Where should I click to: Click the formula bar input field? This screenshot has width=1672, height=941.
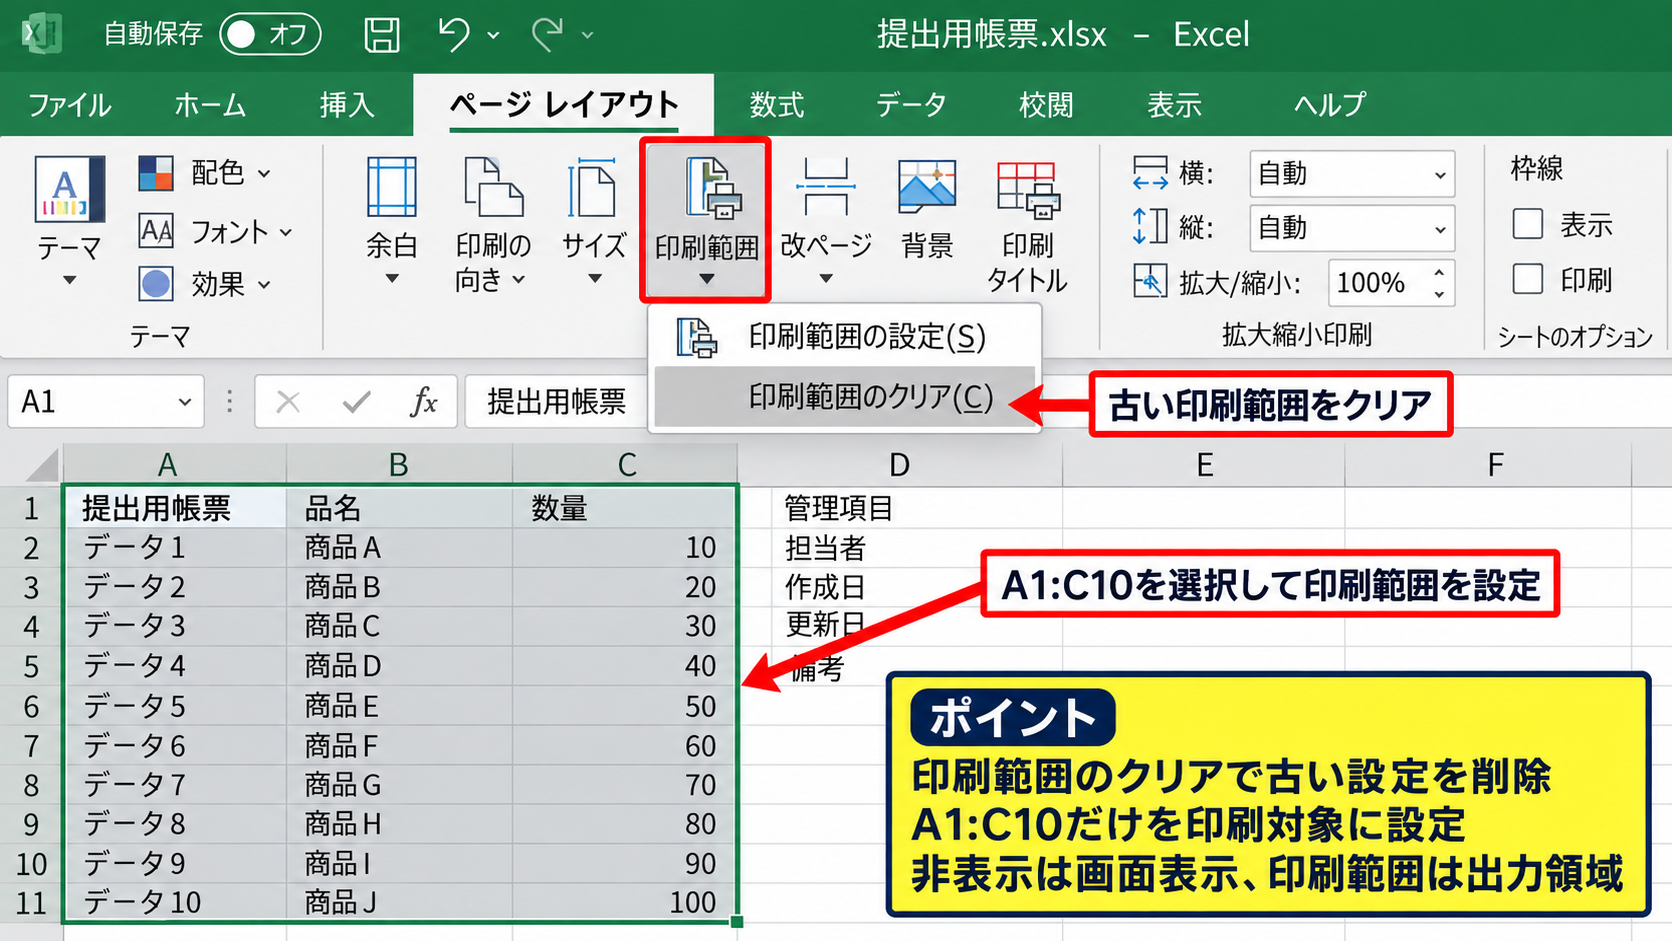[556, 402]
